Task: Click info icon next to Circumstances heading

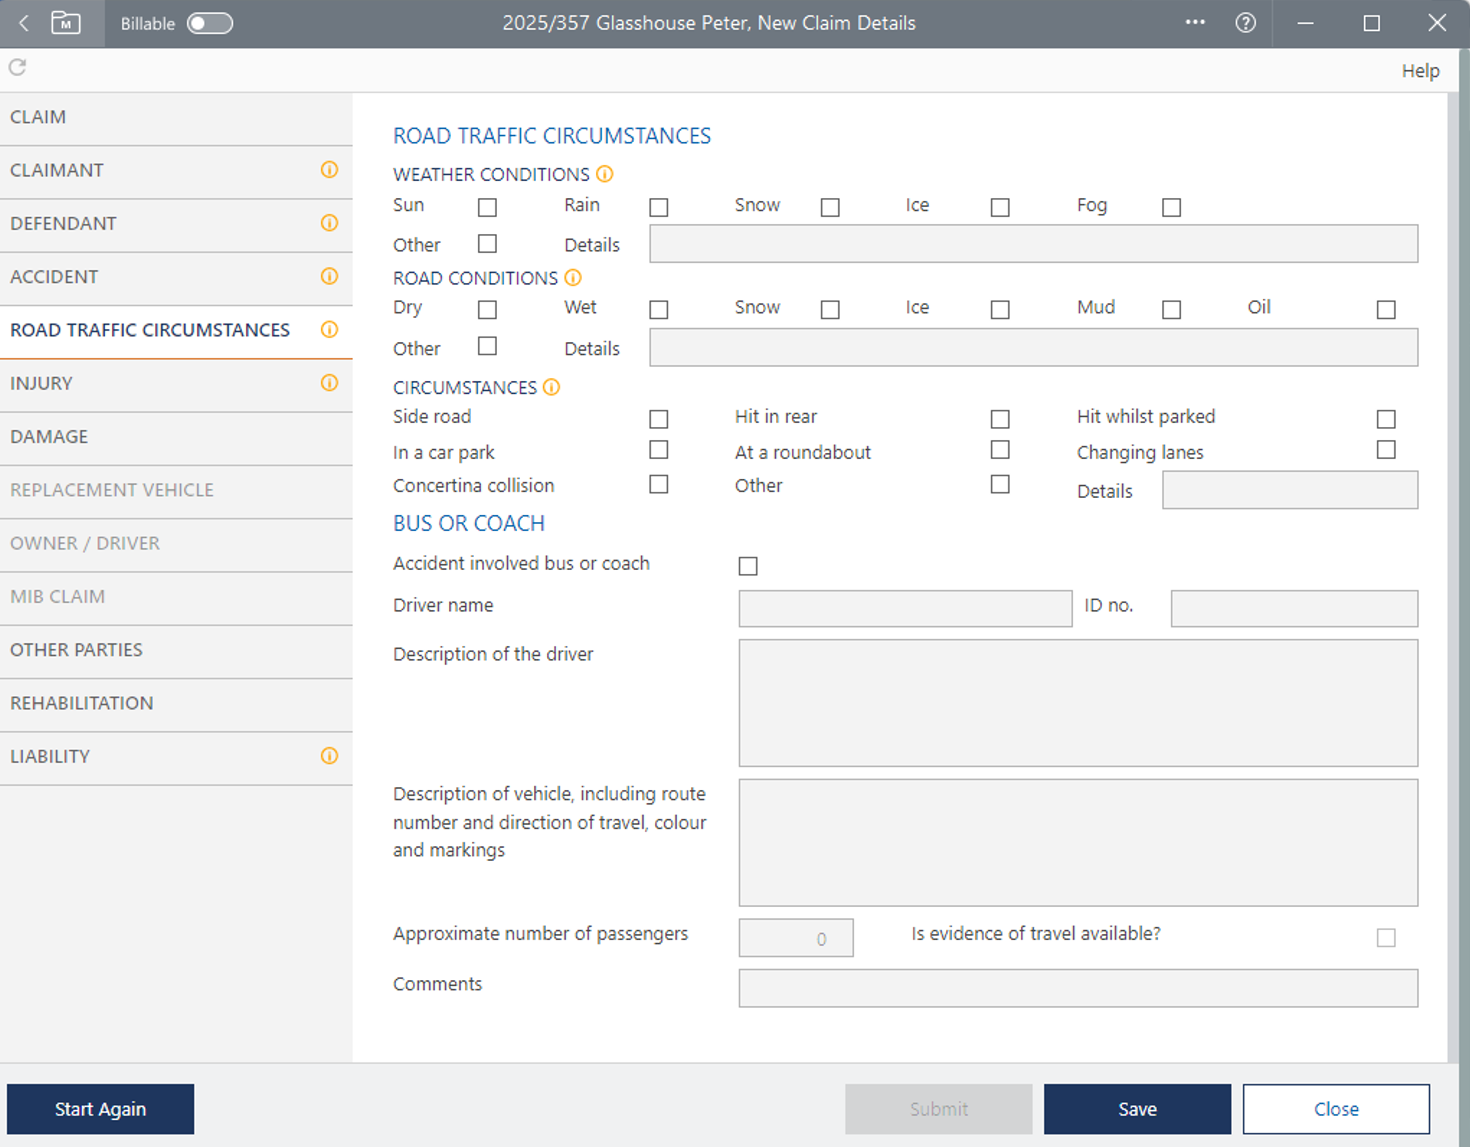Action: 552,387
